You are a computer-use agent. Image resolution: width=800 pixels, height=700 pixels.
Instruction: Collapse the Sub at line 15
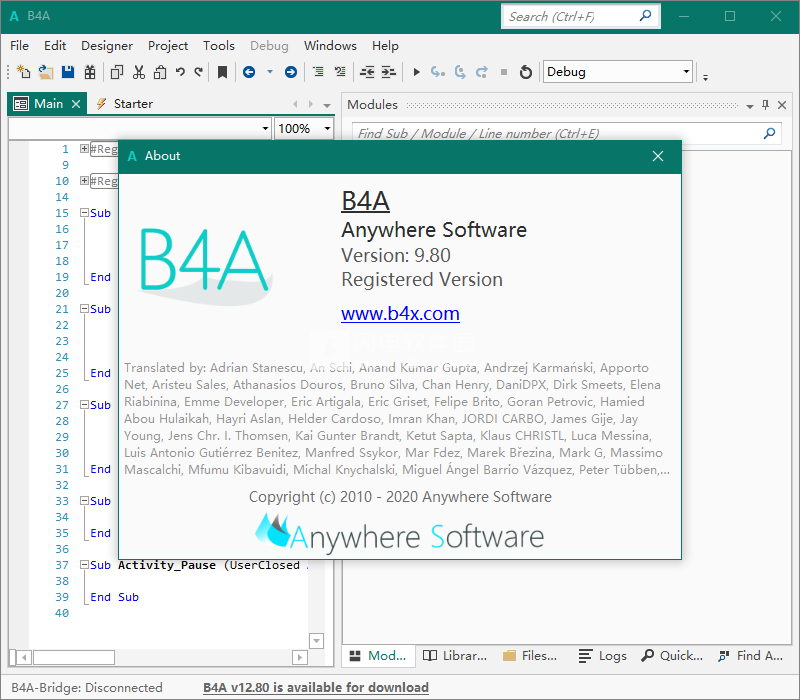pos(84,212)
